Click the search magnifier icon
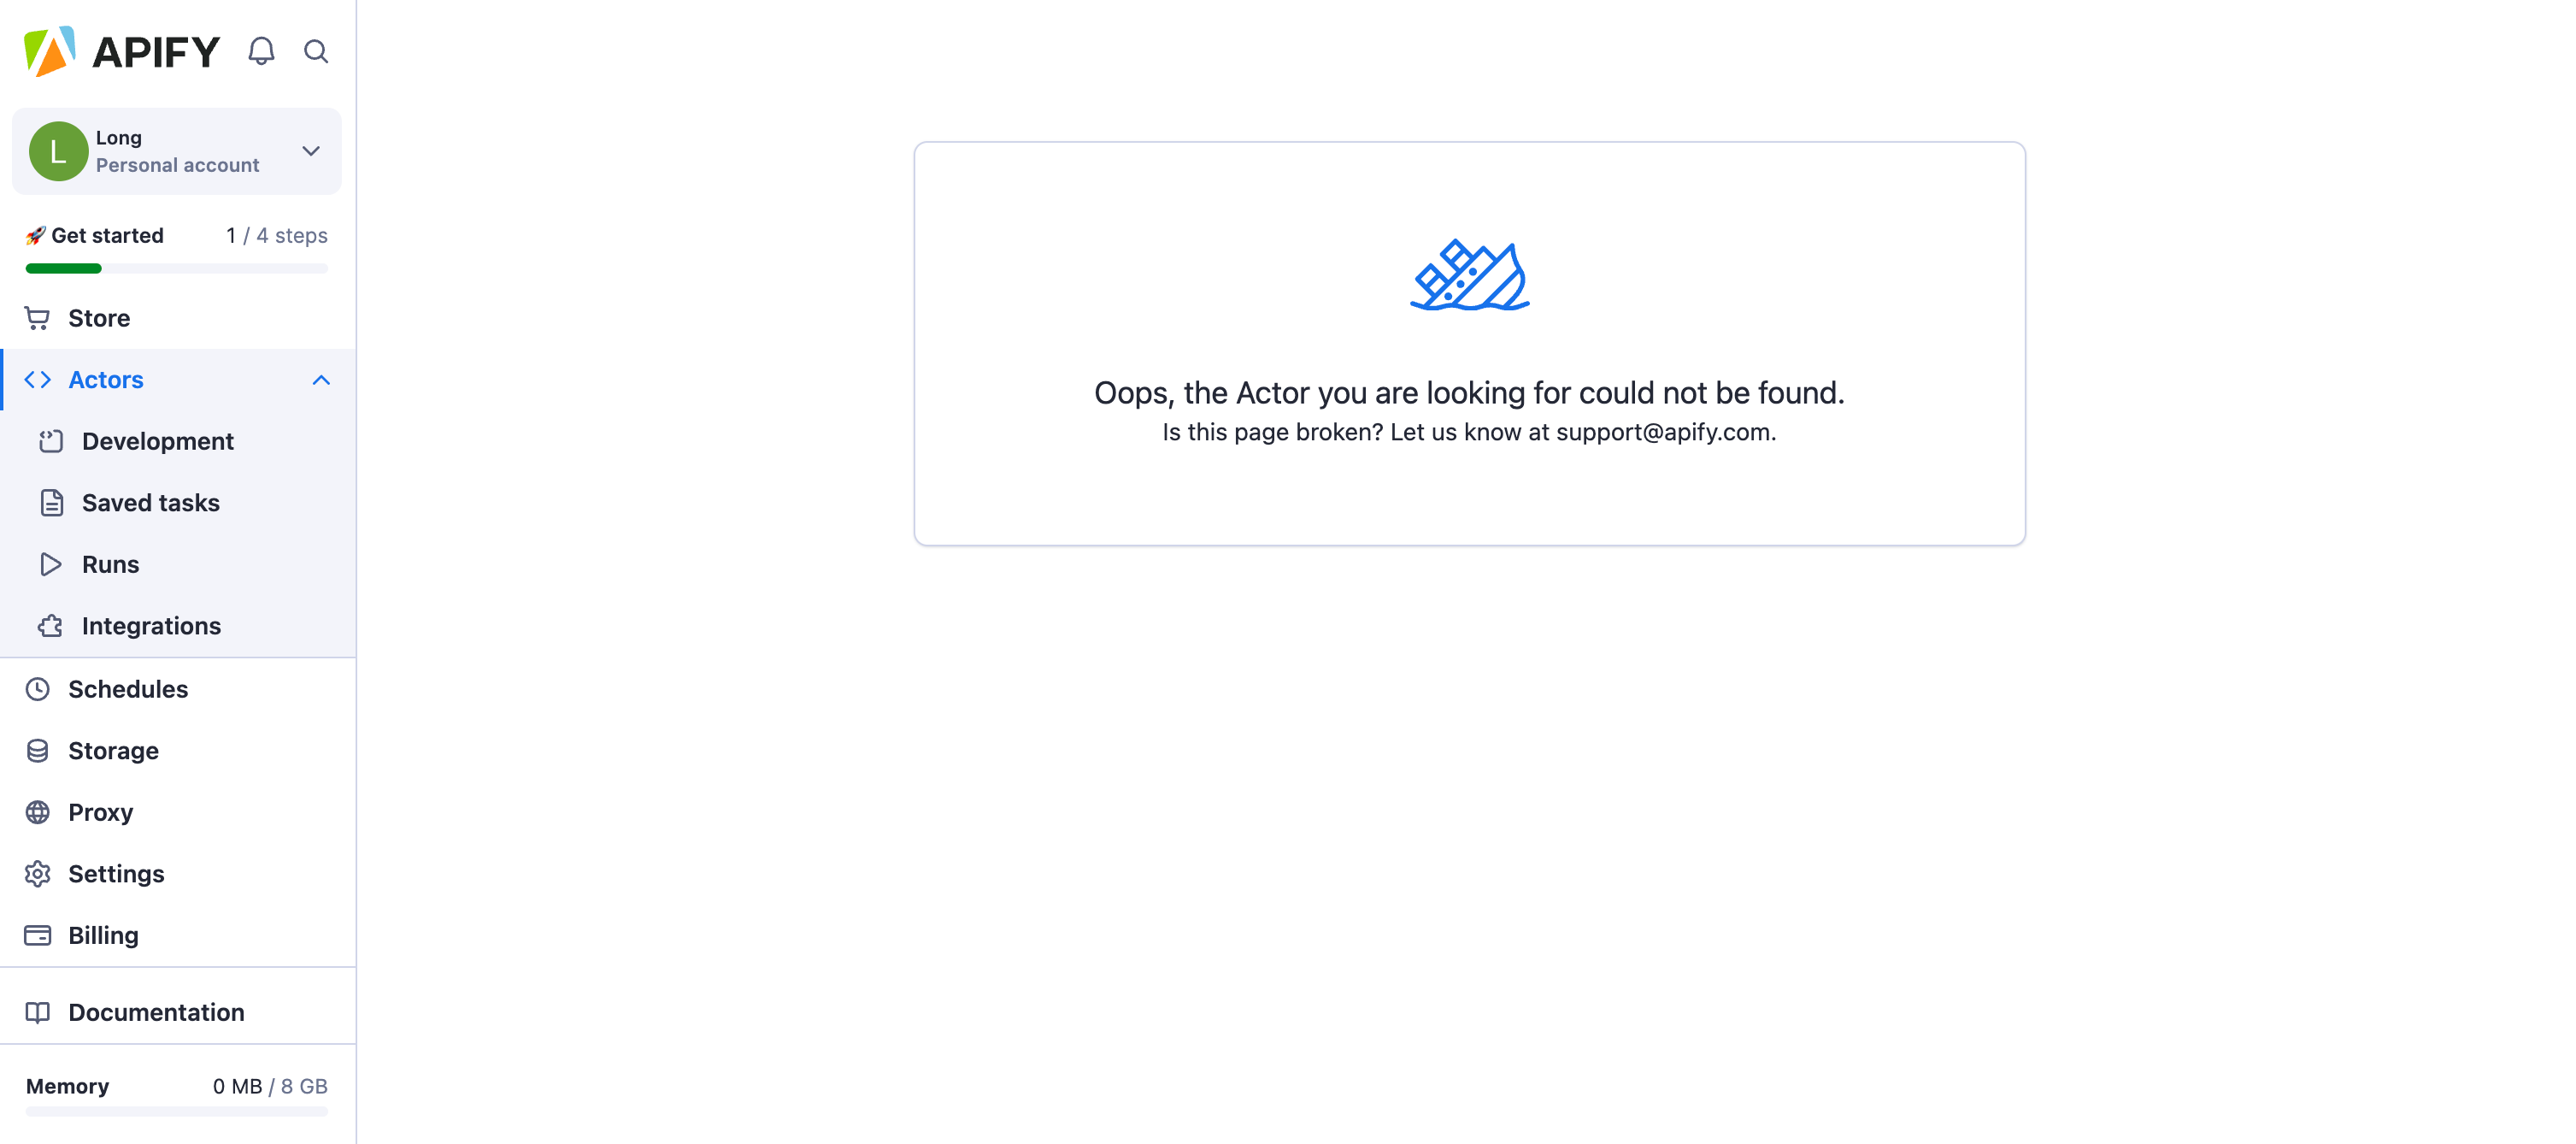The width and height of the screenshot is (2576, 1144). coord(316,51)
